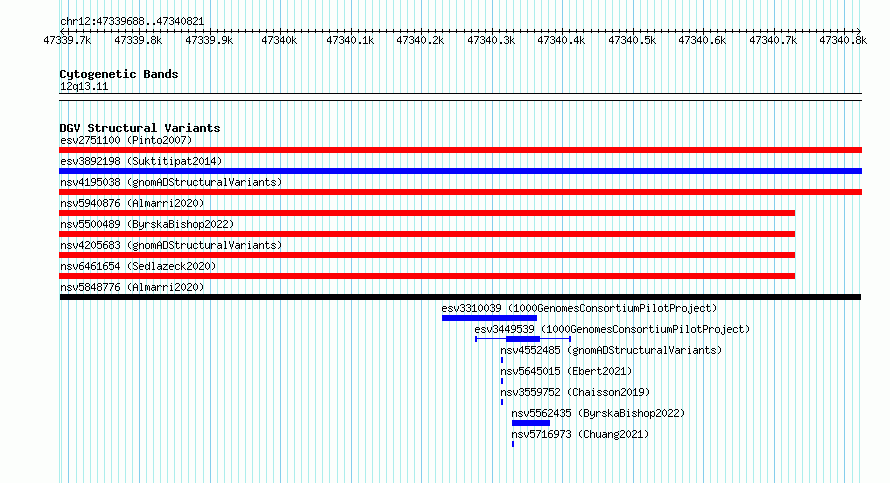890x483 pixels.
Task: Click the 47340k ruler tick label
Action: tap(279, 40)
